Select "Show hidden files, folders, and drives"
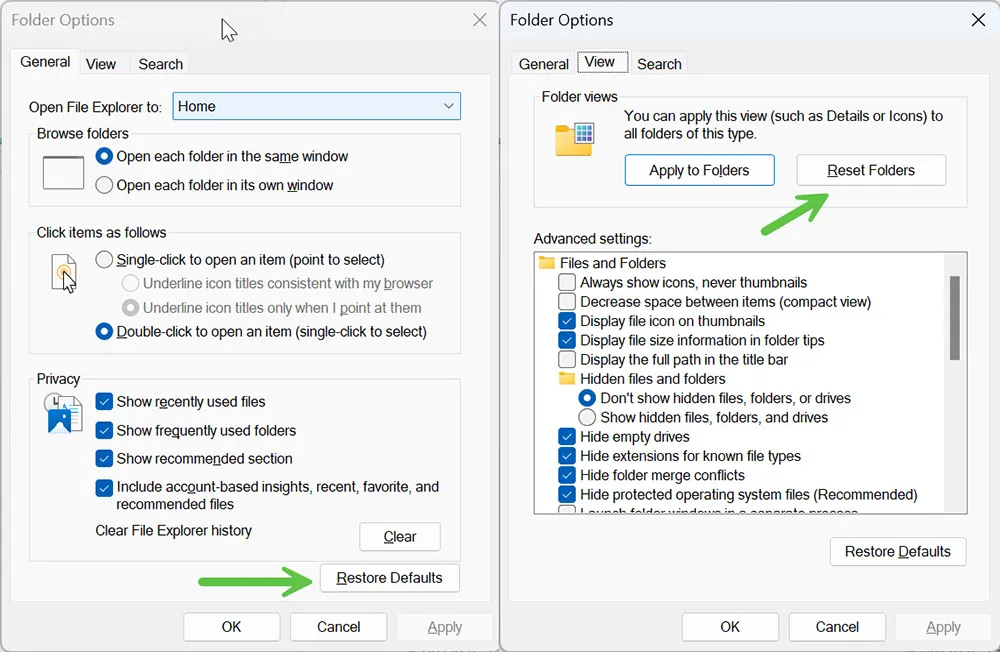This screenshot has width=1000, height=652. coord(590,417)
